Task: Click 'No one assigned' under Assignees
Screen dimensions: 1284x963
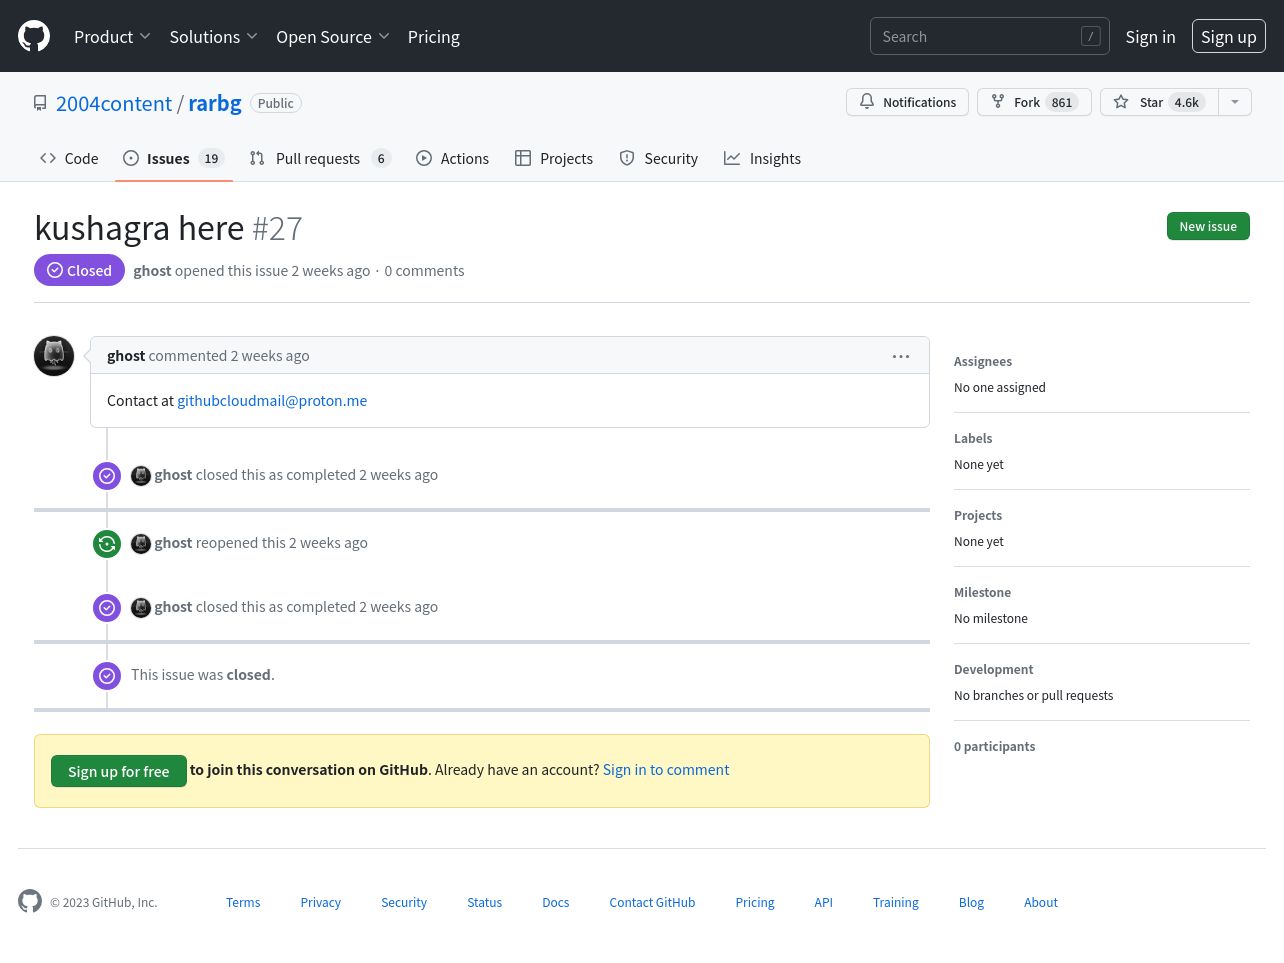Action: (x=1000, y=388)
